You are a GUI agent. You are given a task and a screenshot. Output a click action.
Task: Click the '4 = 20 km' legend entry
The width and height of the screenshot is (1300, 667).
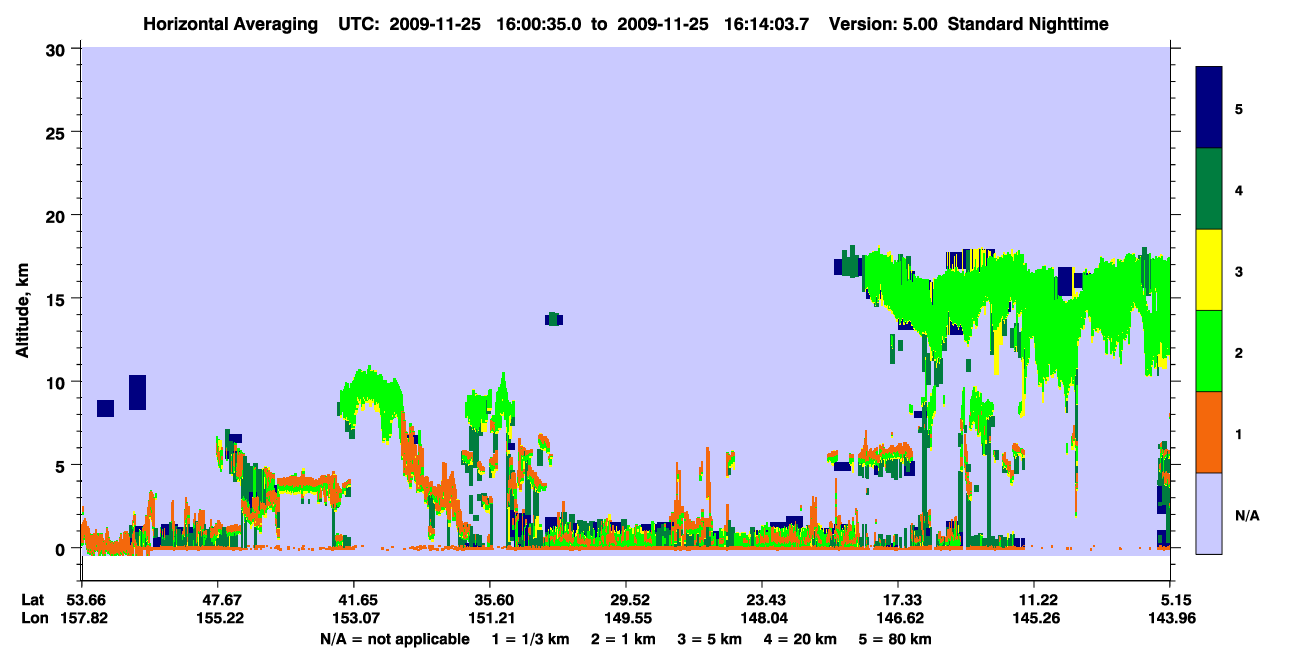pyautogui.click(x=800, y=639)
